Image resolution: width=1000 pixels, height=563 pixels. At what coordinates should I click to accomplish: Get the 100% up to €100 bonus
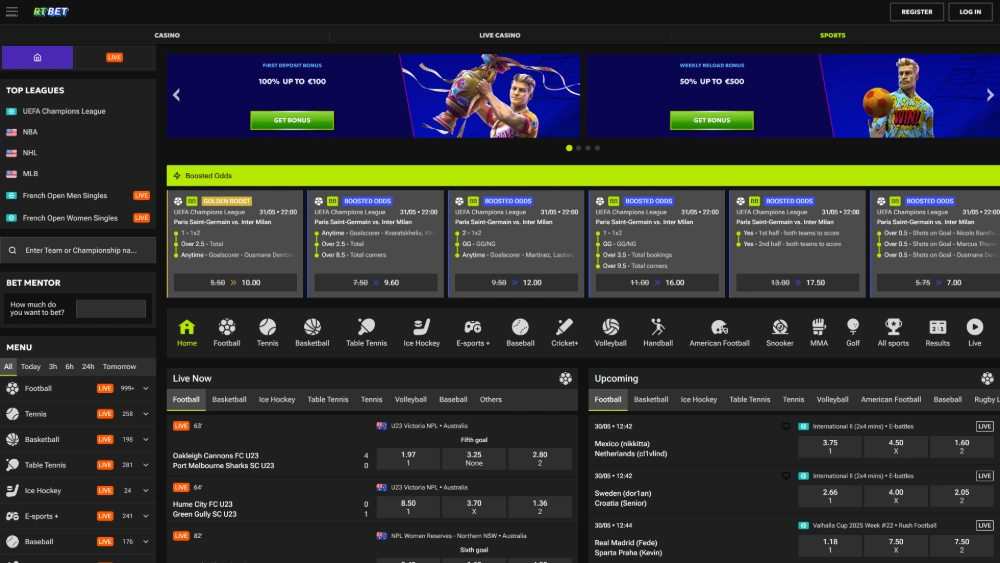coord(292,120)
